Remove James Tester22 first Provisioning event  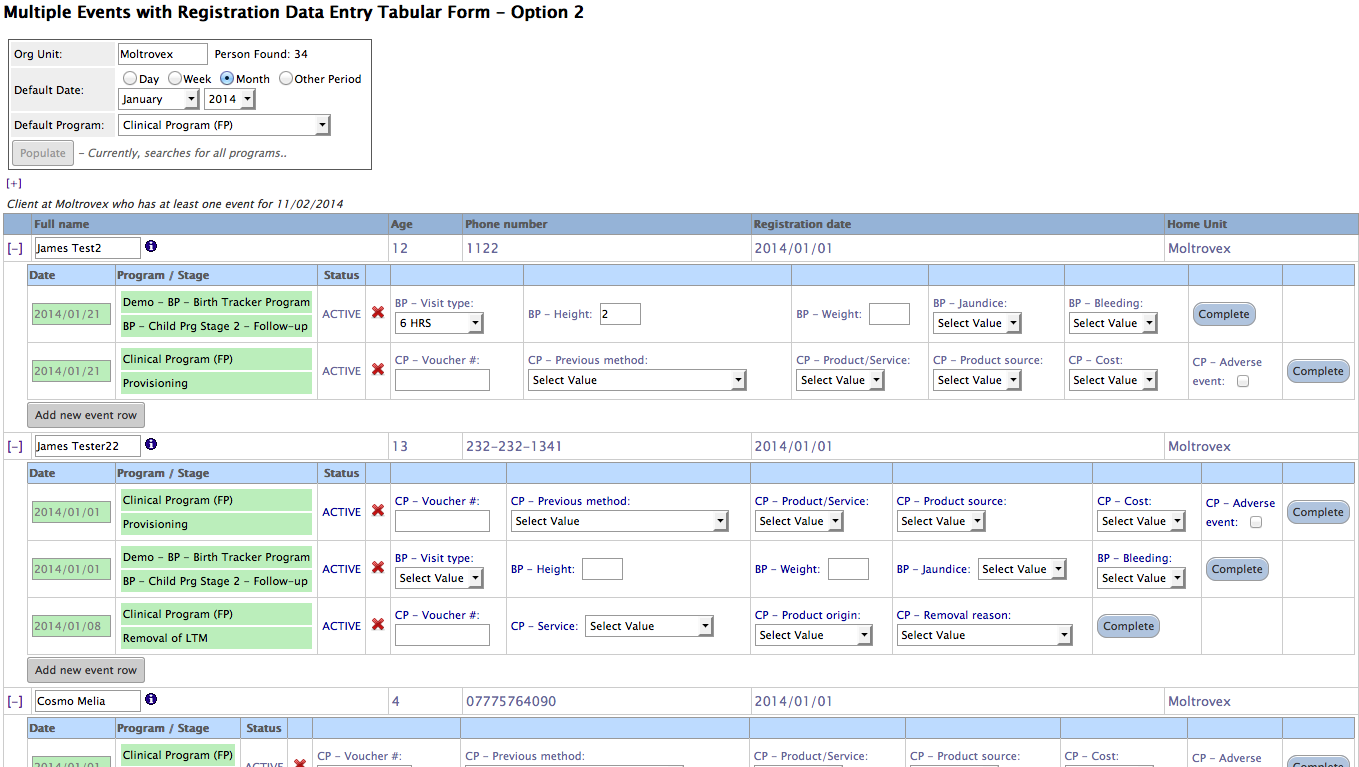[378, 511]
